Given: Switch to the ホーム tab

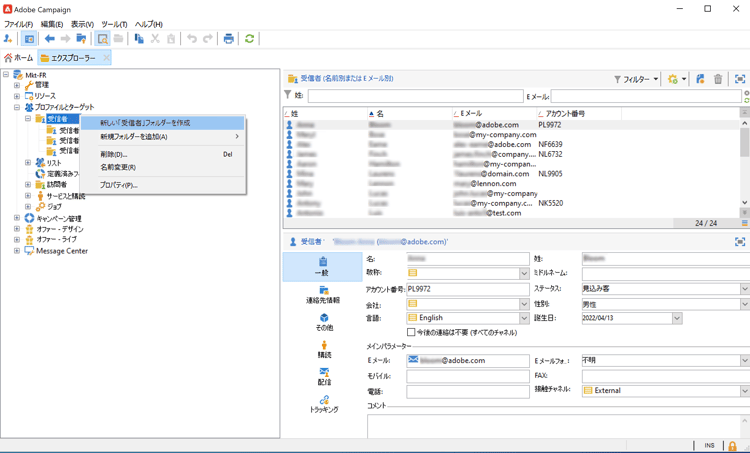Looking at the screenshot, I should pyautogui.click(x=19, y=58).
